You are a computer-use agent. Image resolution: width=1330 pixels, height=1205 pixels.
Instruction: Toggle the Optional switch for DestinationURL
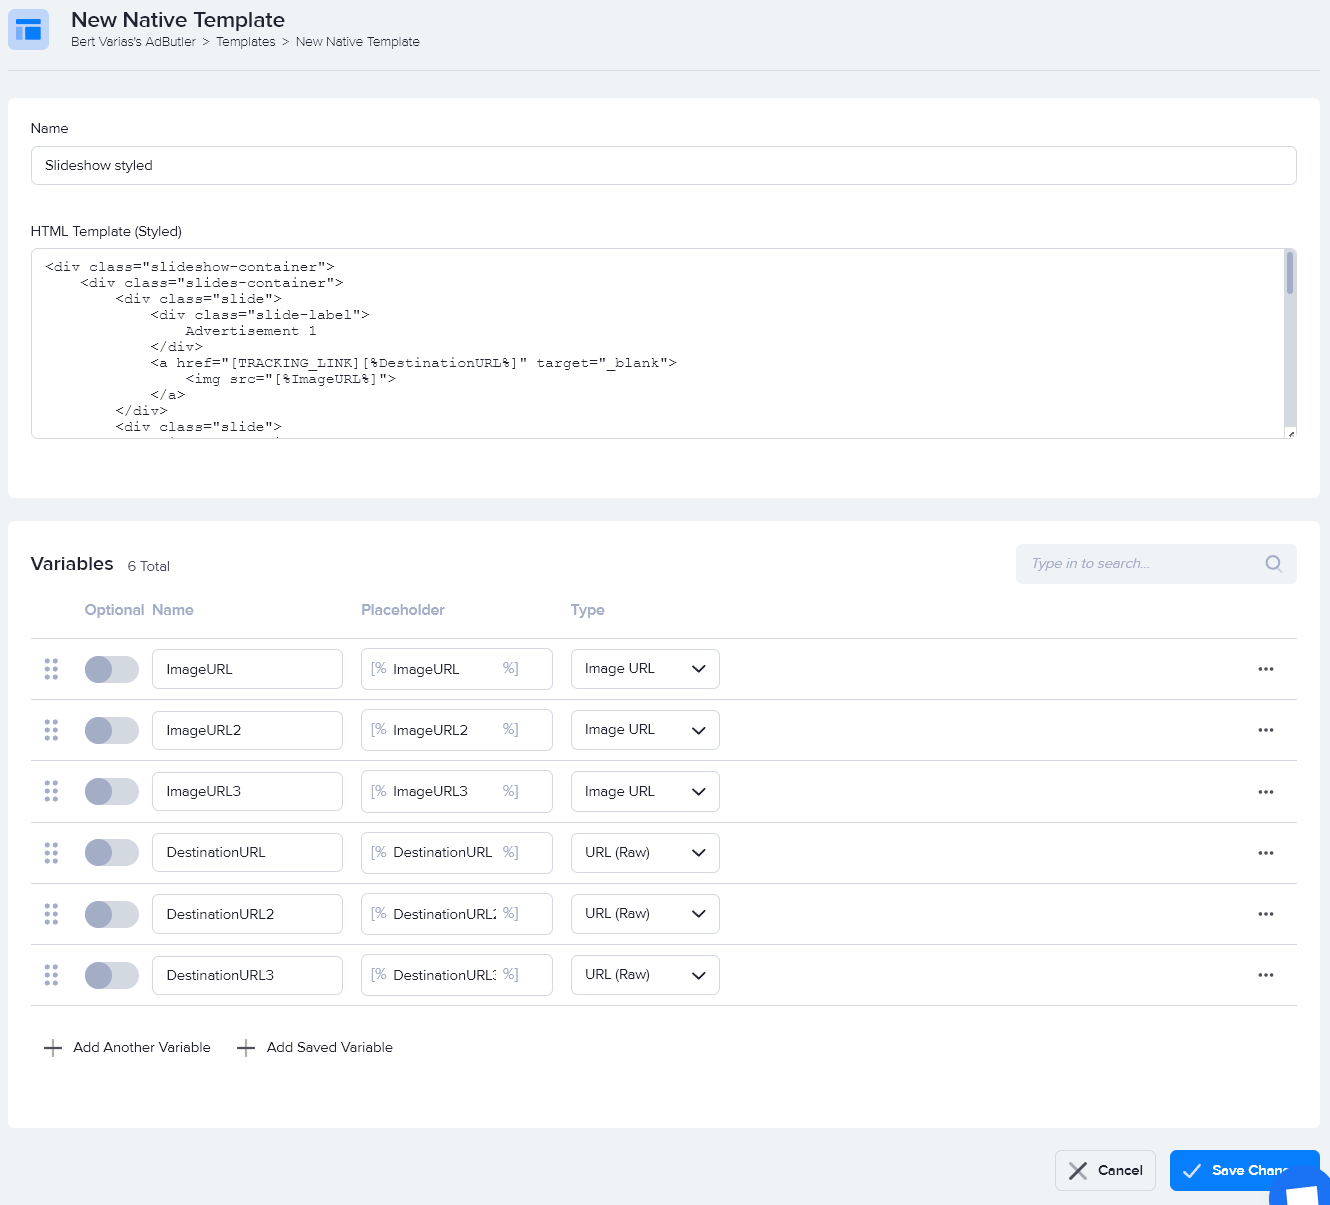(112, 852)
